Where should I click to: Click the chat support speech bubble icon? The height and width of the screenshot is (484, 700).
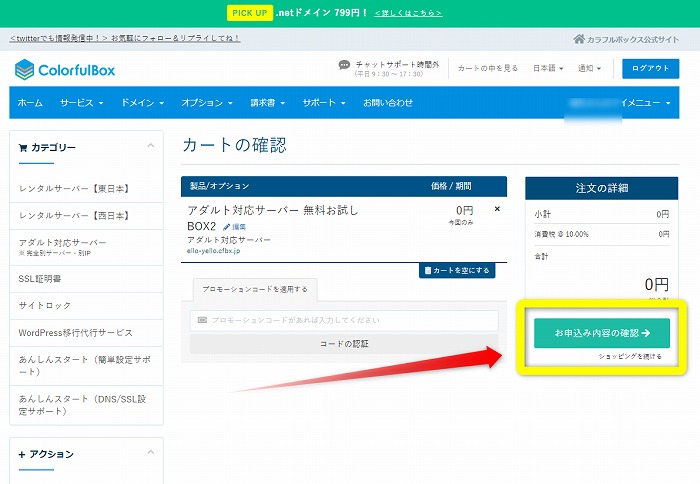[x=345, y=65]
